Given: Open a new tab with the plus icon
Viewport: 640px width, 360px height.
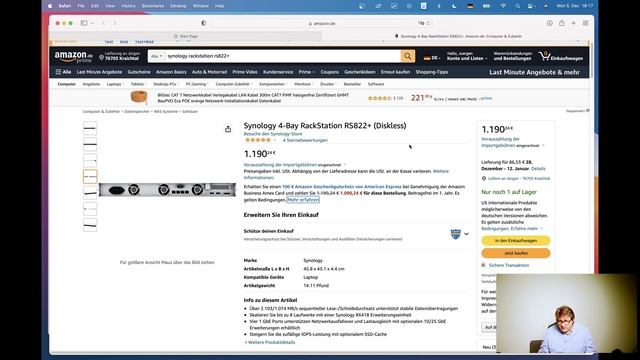Looking at the screenshot, I should [x=573, y=23].
